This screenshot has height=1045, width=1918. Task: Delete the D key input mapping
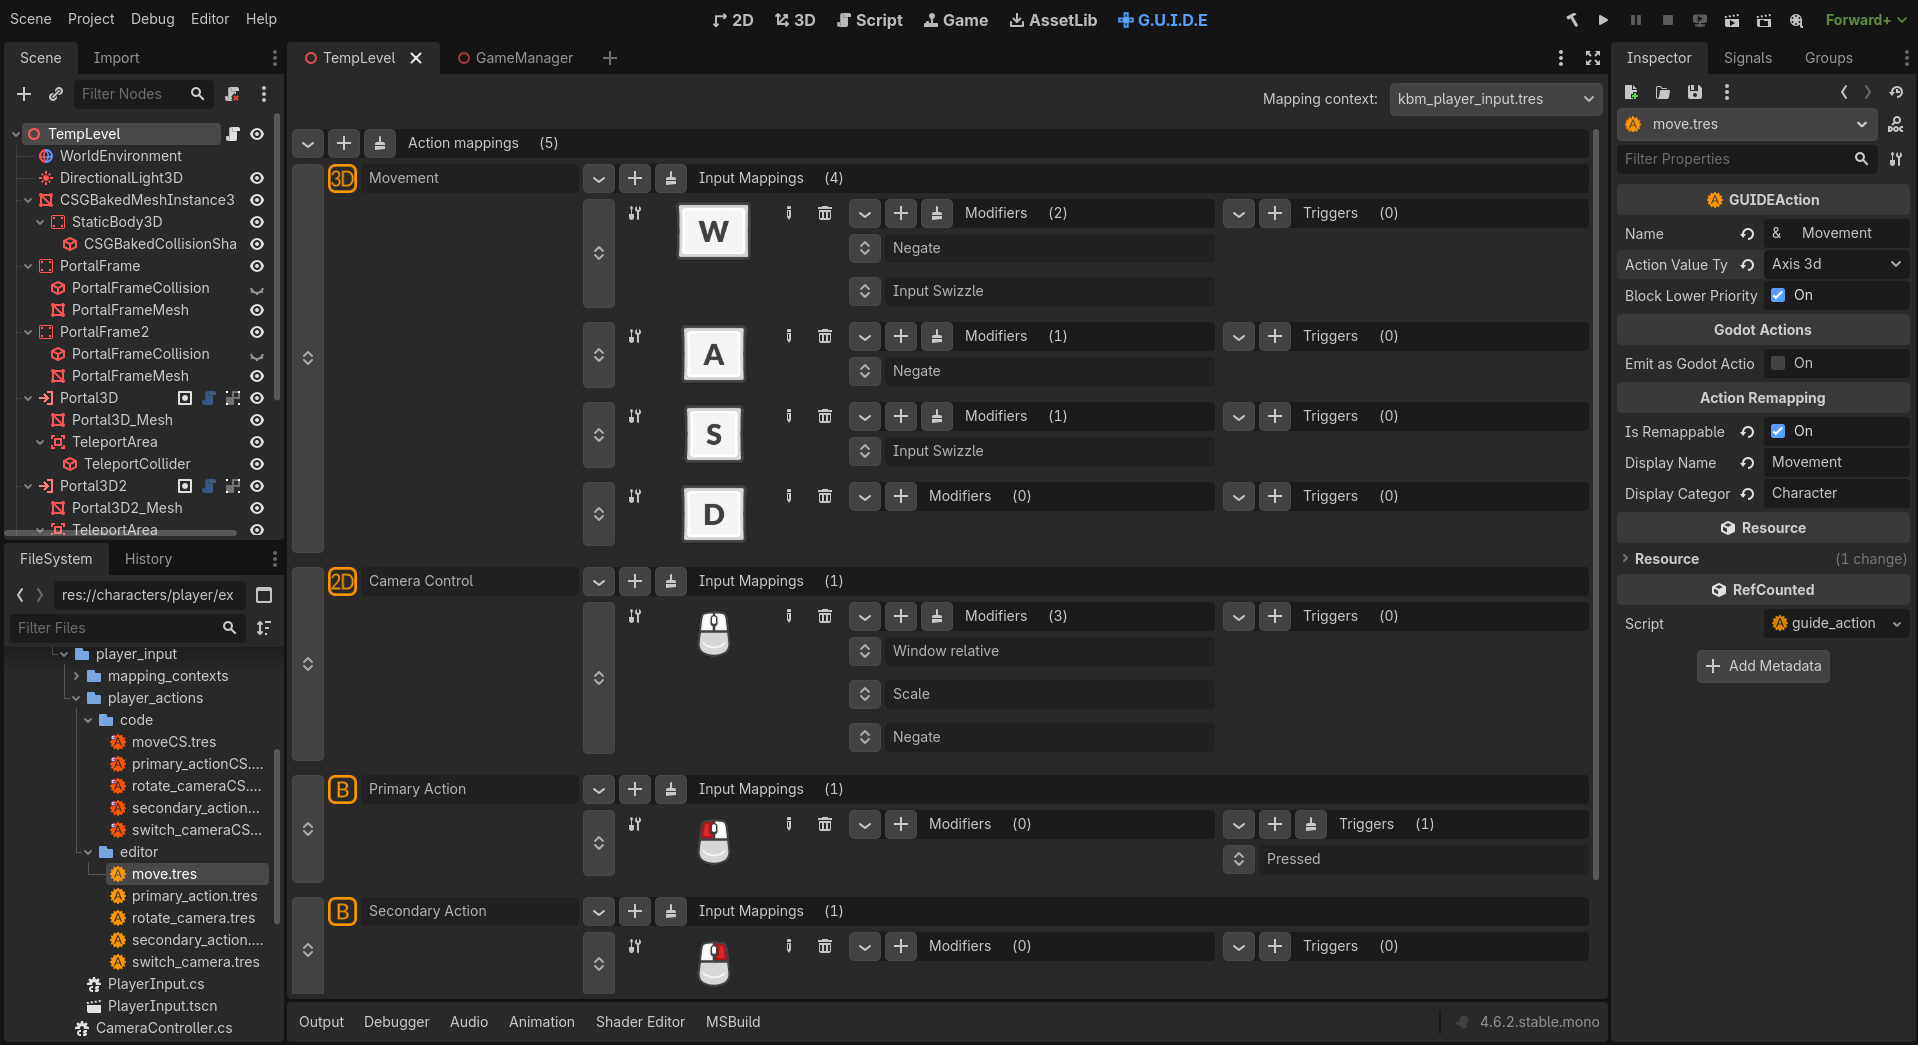(x=825, y=496)
